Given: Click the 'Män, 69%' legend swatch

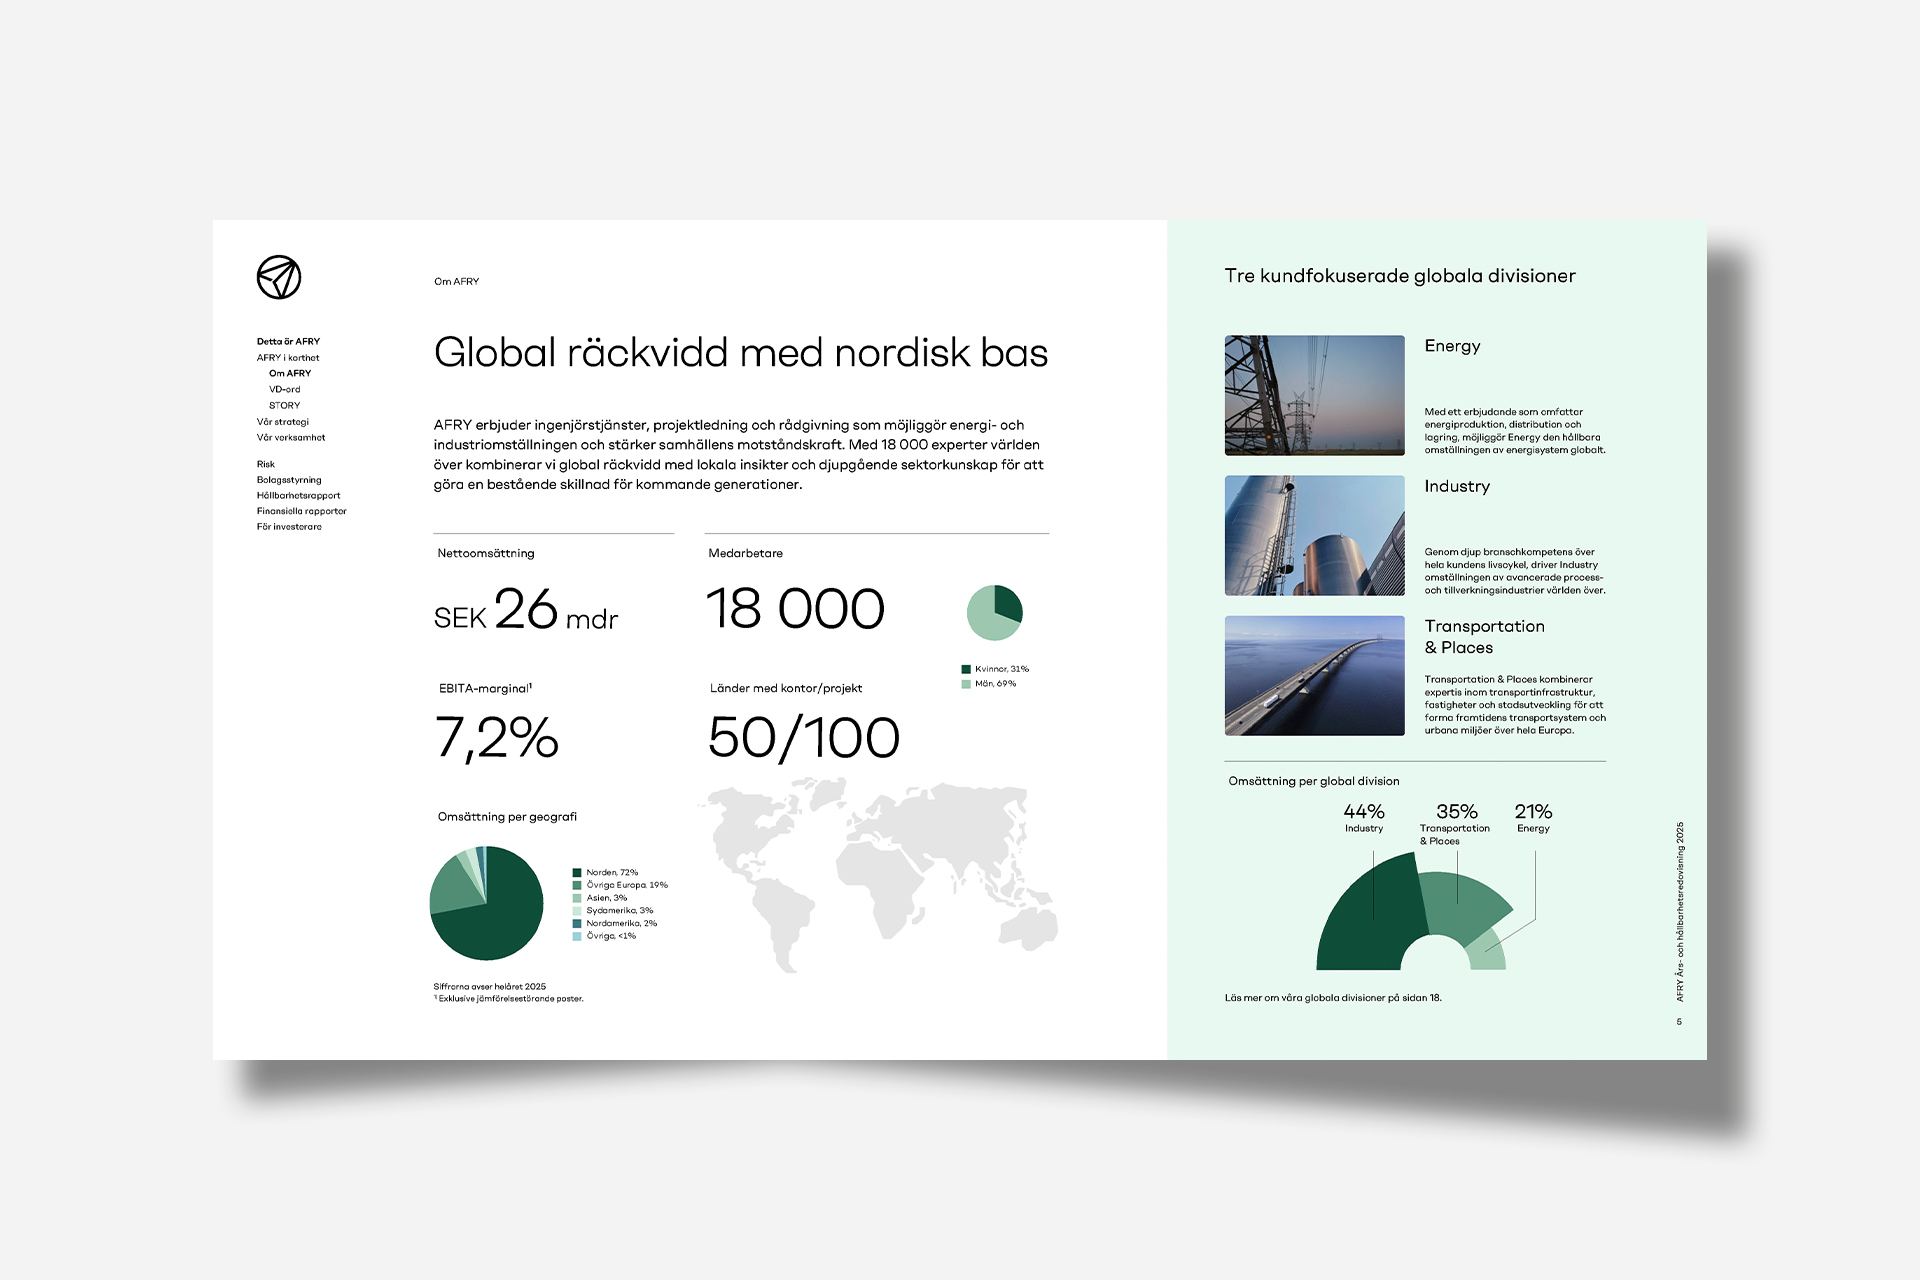Looking at the screenshot, I should 966,684.
